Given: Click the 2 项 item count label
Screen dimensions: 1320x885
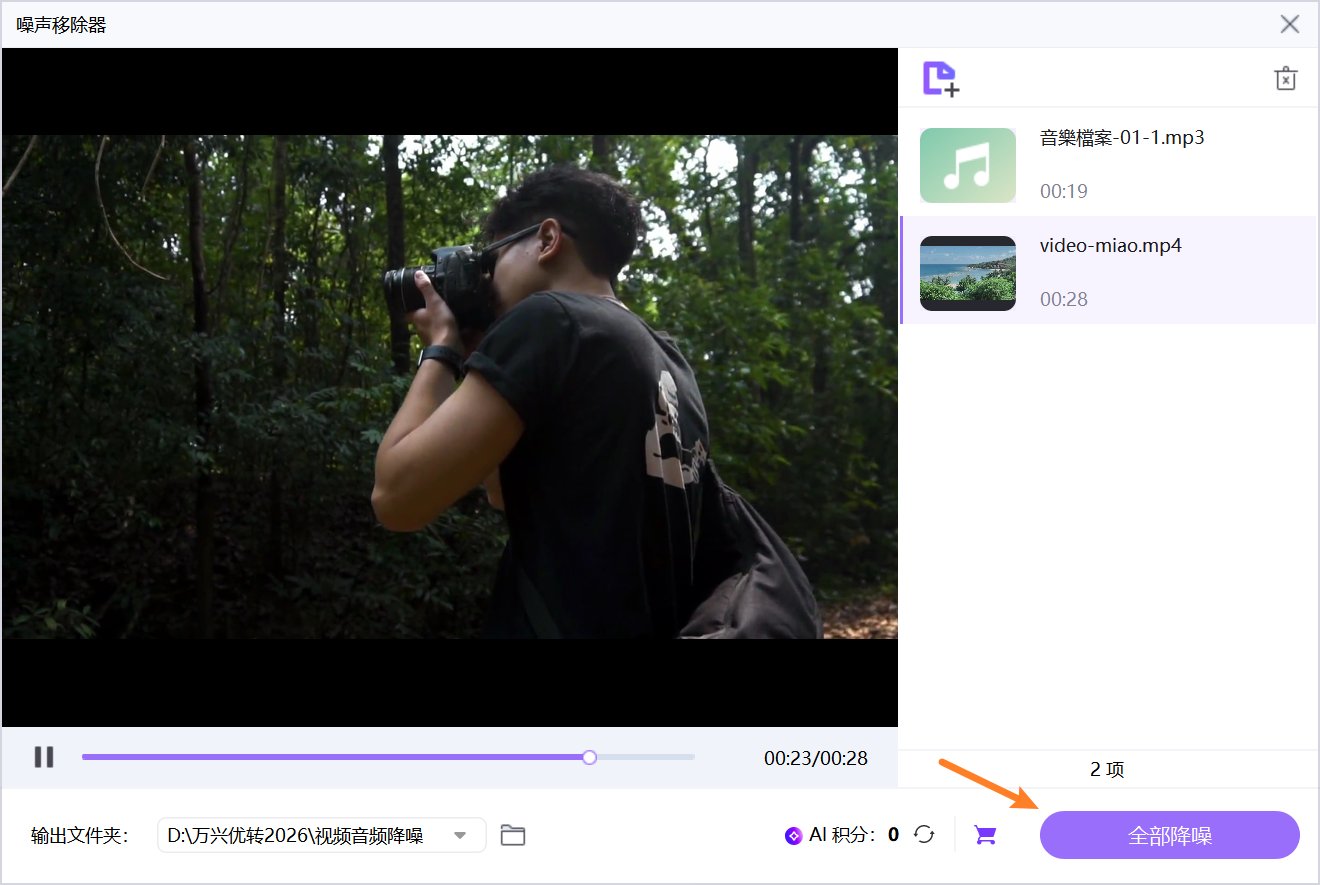Looking at the screenshot, I should point(1107,769).
